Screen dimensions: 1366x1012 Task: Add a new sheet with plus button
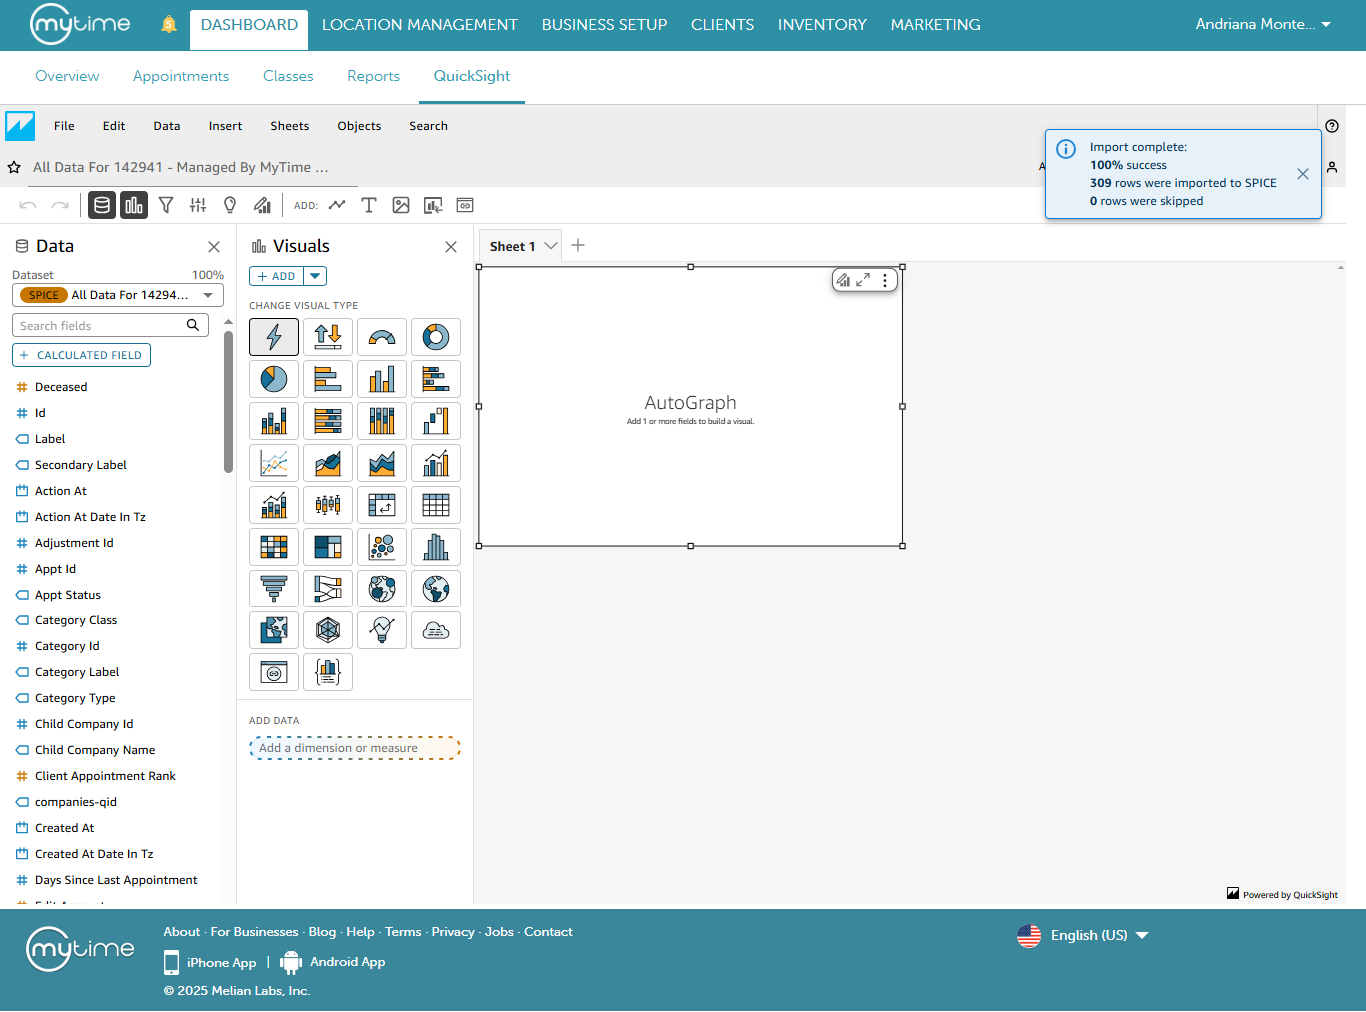pos(578,245)
